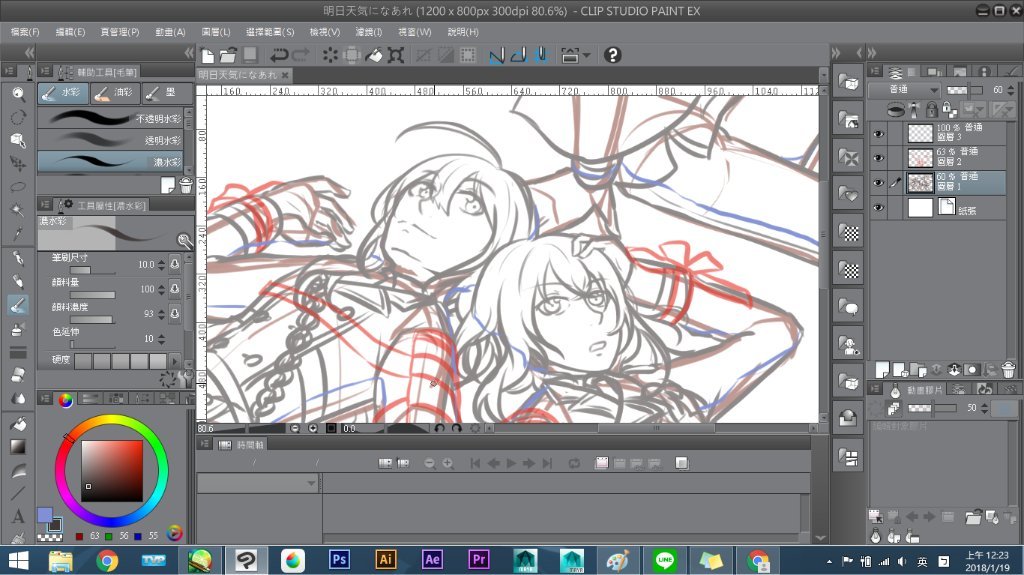Click the brush size slider
The height and width of the screenshot is (575, 1024).
coord(92,271)
